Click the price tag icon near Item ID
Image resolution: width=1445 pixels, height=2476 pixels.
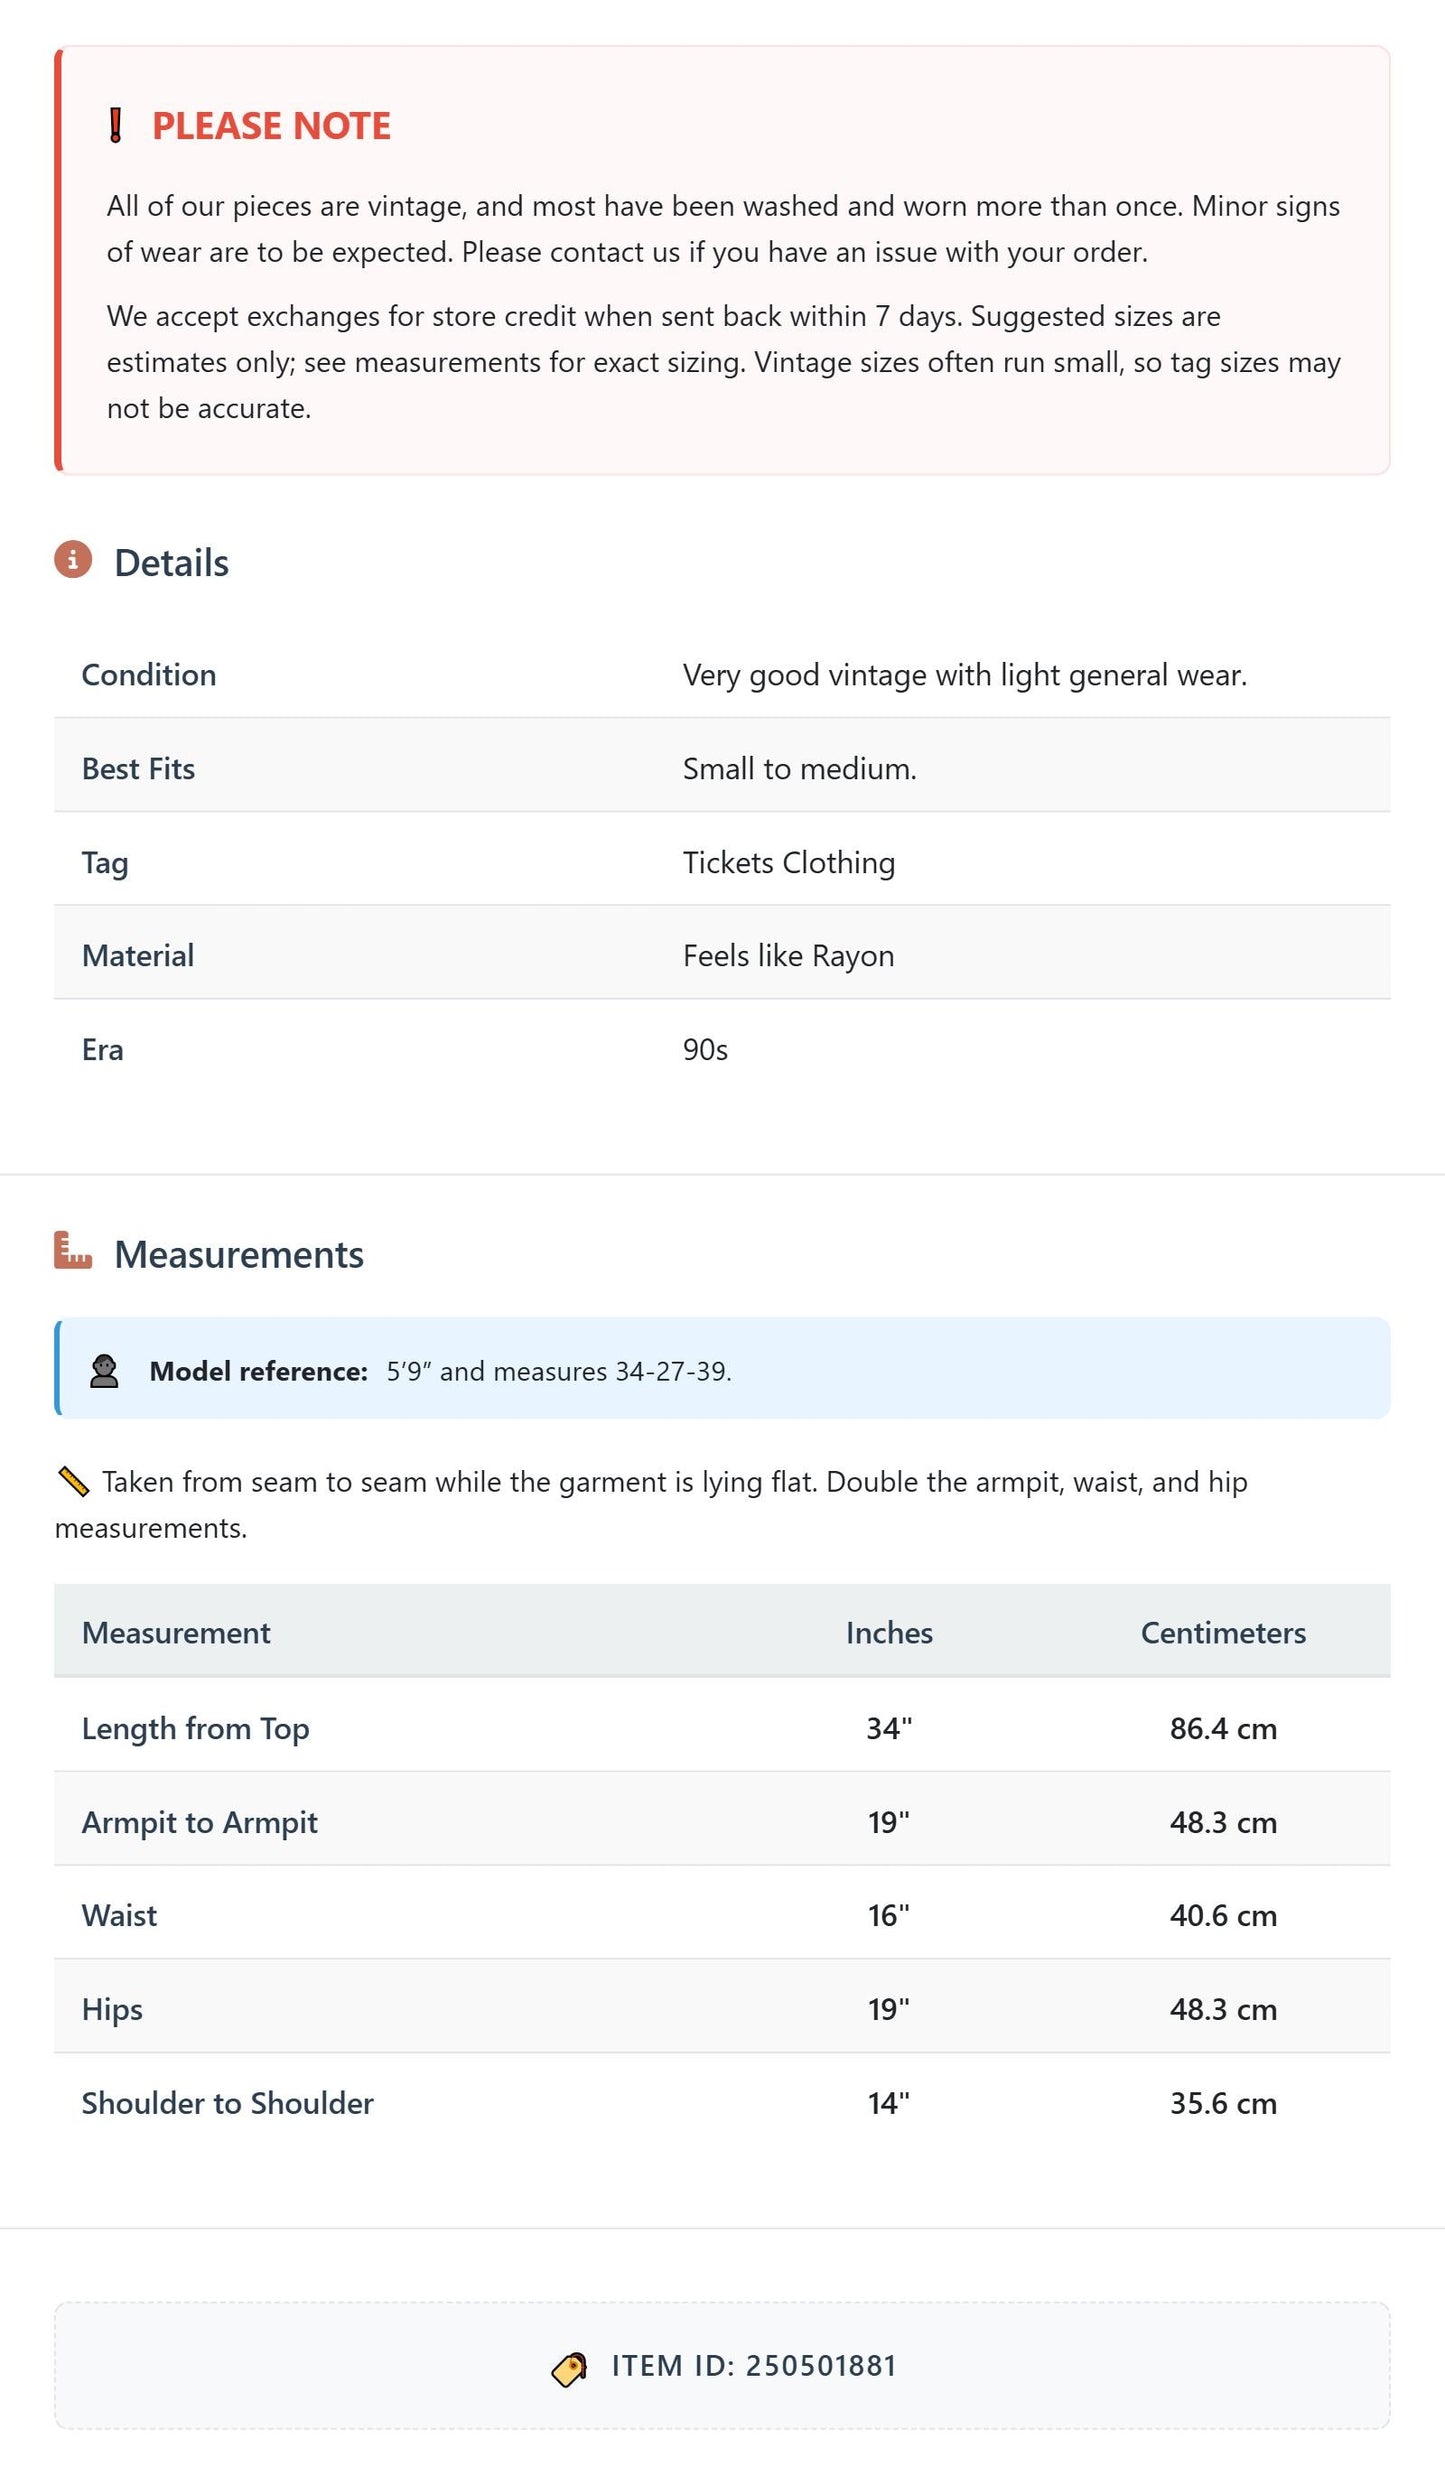(x=569, y=2367)
